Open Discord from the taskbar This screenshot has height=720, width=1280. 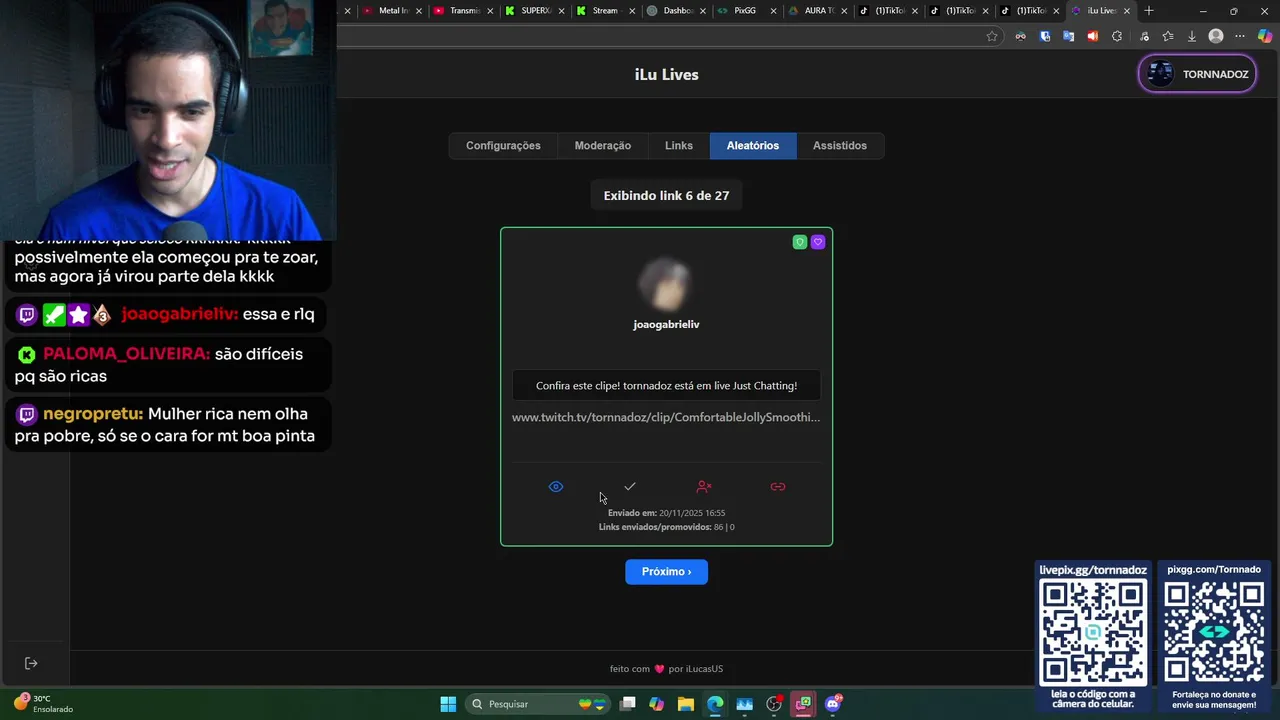point(833,704)
